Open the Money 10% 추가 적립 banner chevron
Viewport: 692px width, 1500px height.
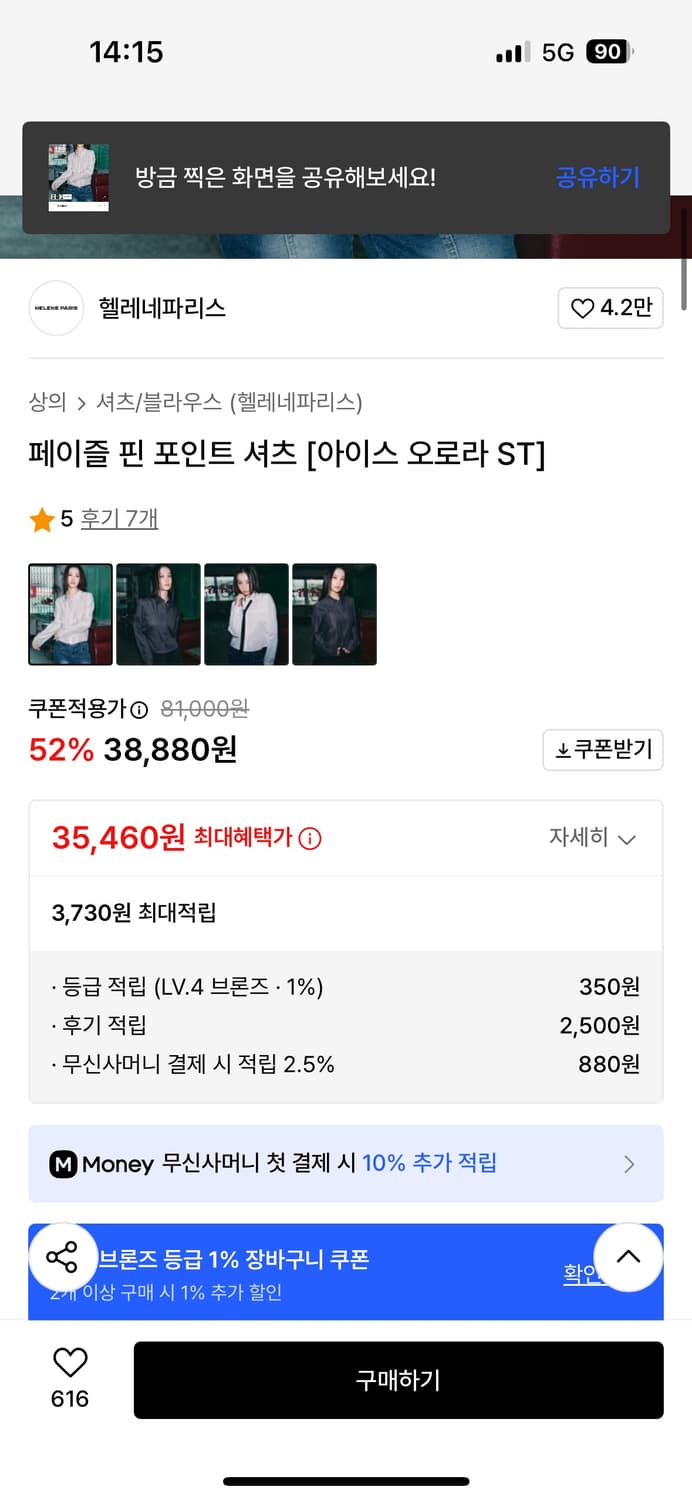point(628,1163)
